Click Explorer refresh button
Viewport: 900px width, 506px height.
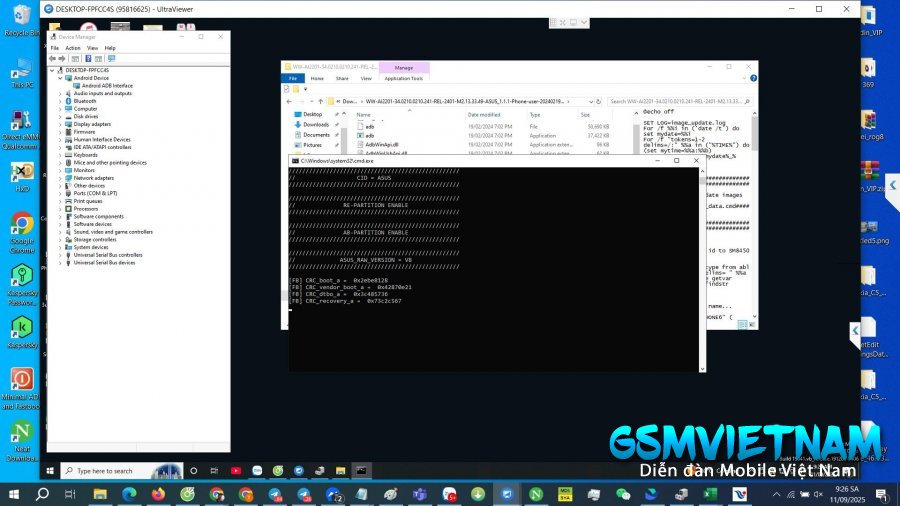pyautogui.click(x=598, y=102)
